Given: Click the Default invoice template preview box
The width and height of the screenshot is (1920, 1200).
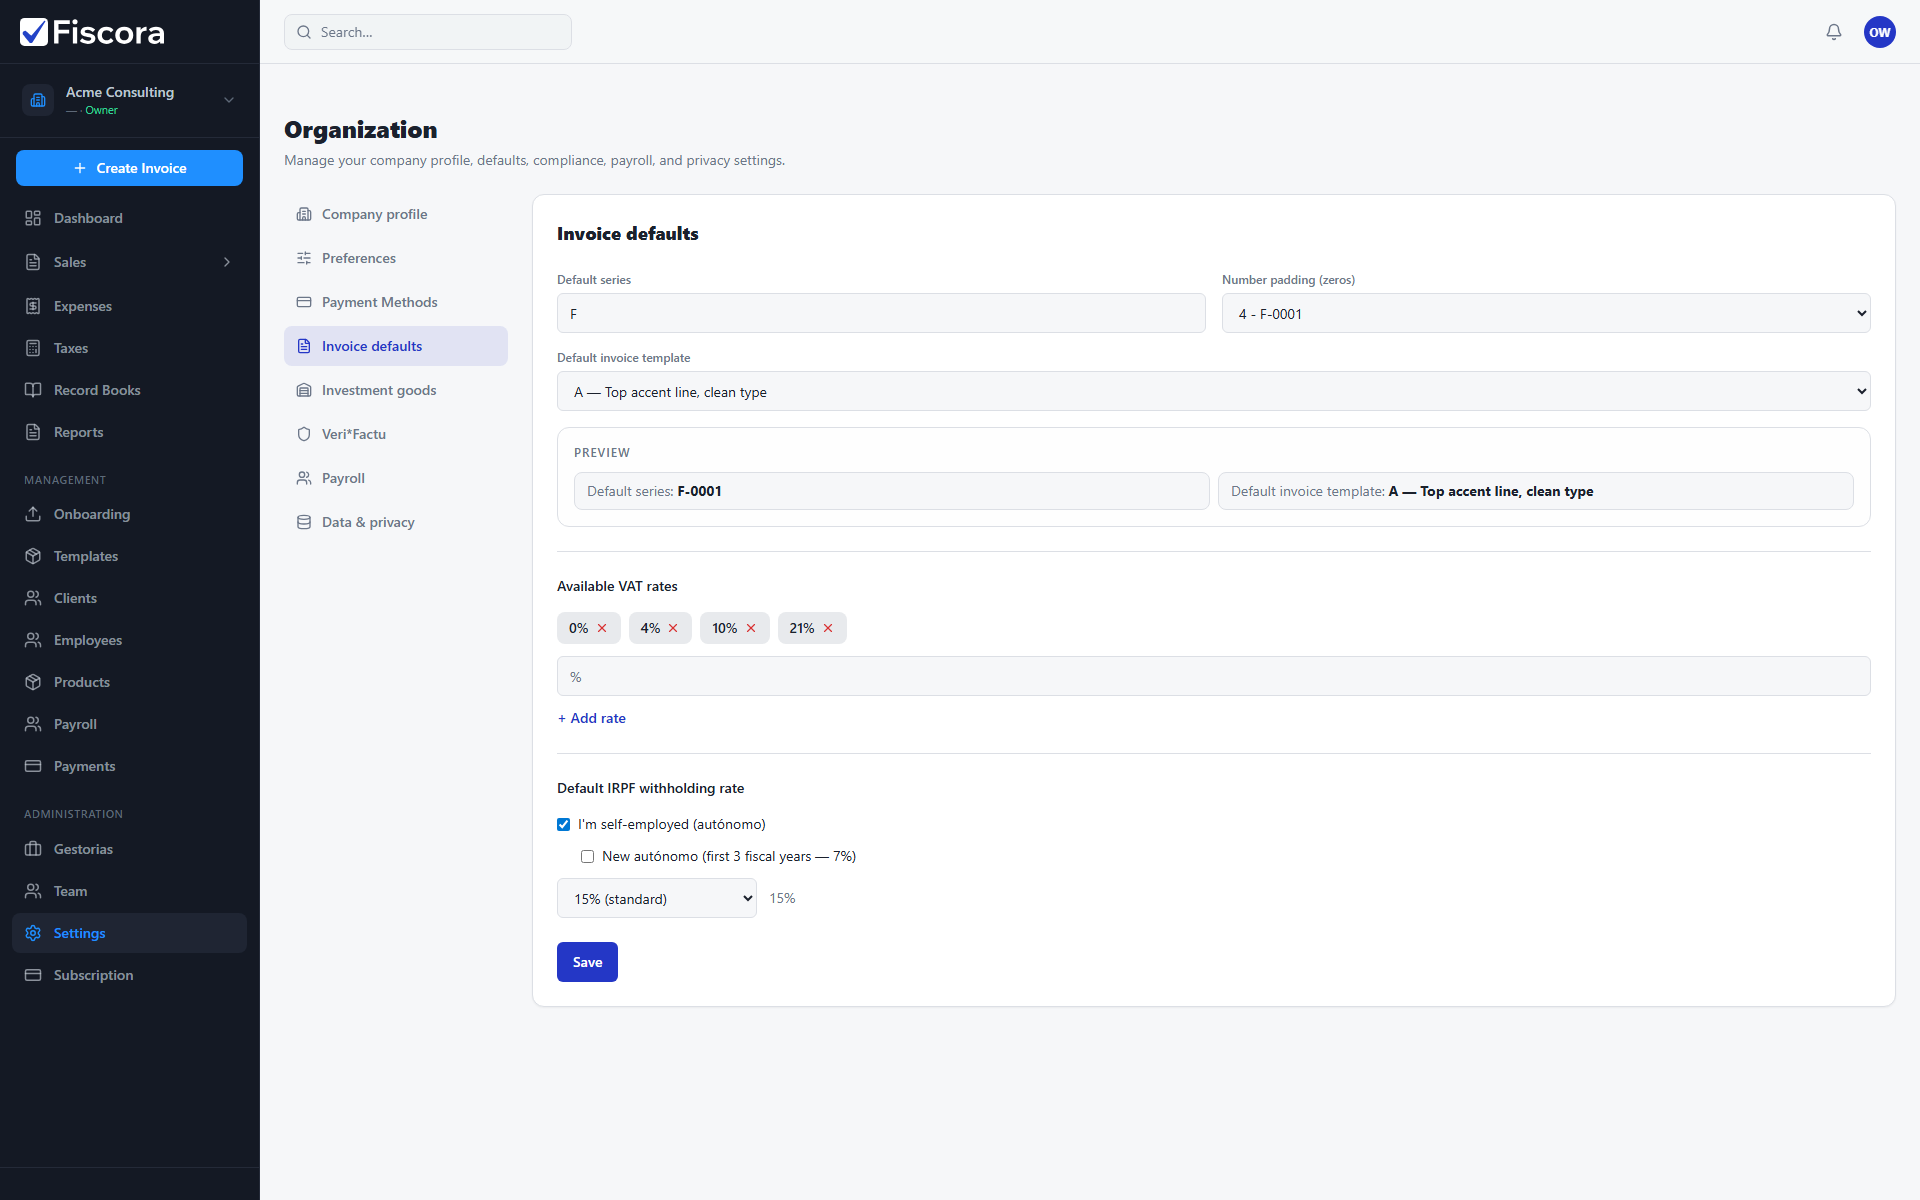Looking at the screenshot, I should click(x=1535, y=491).
